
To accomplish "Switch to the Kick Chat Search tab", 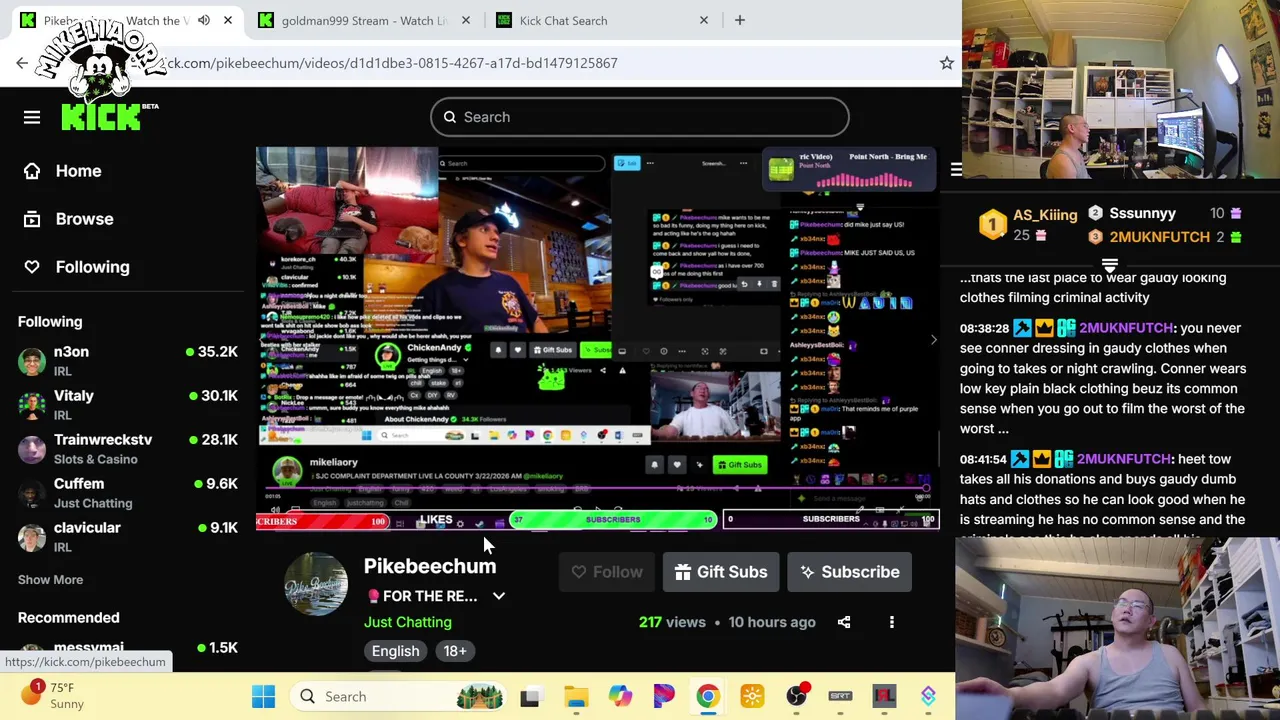I will point(603,20).
